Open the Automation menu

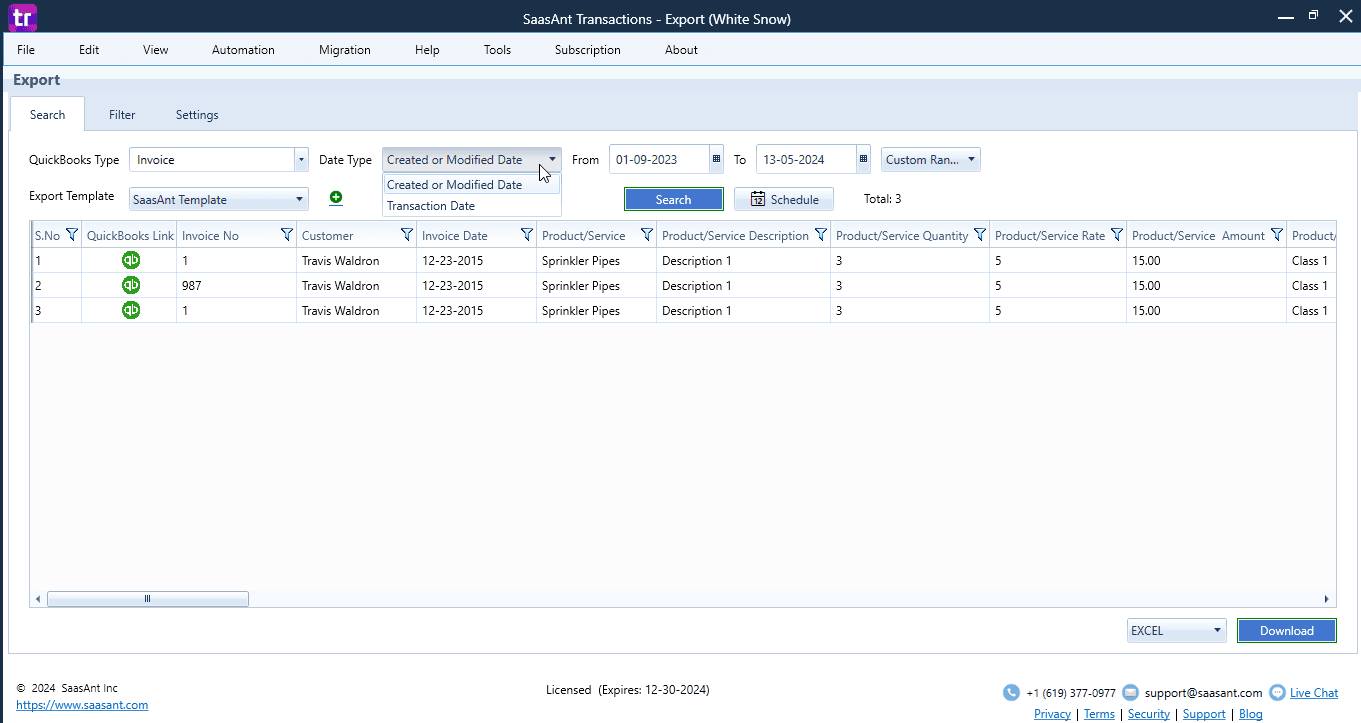(243, 49)
